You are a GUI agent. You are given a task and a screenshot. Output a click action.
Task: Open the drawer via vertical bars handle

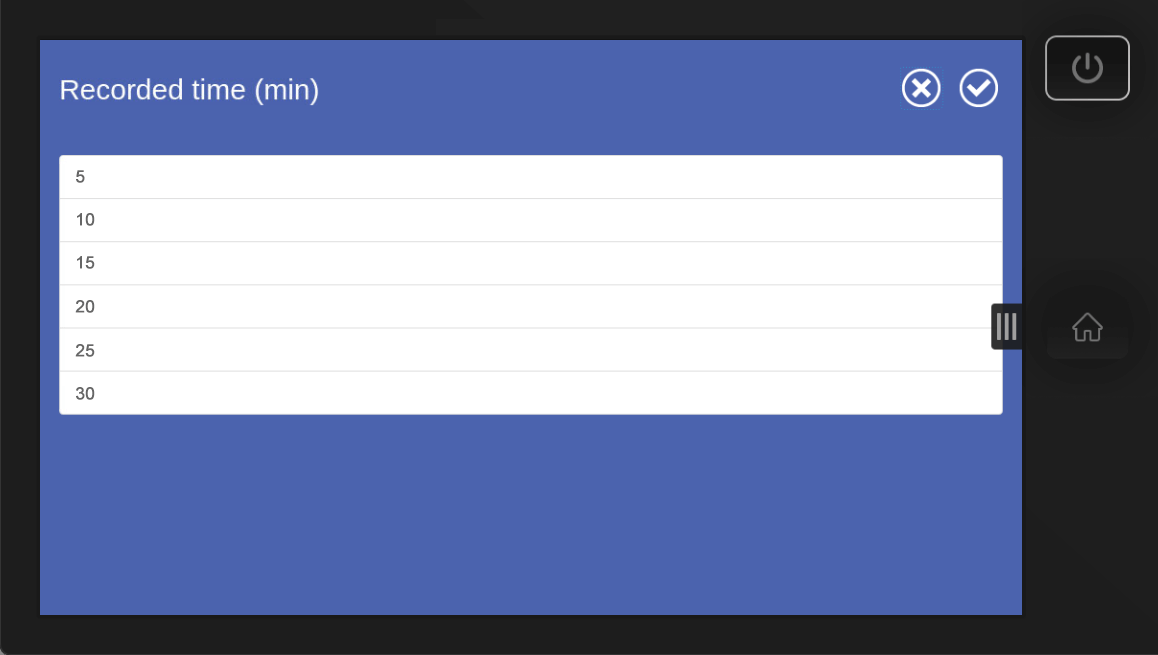[1006, 327]
